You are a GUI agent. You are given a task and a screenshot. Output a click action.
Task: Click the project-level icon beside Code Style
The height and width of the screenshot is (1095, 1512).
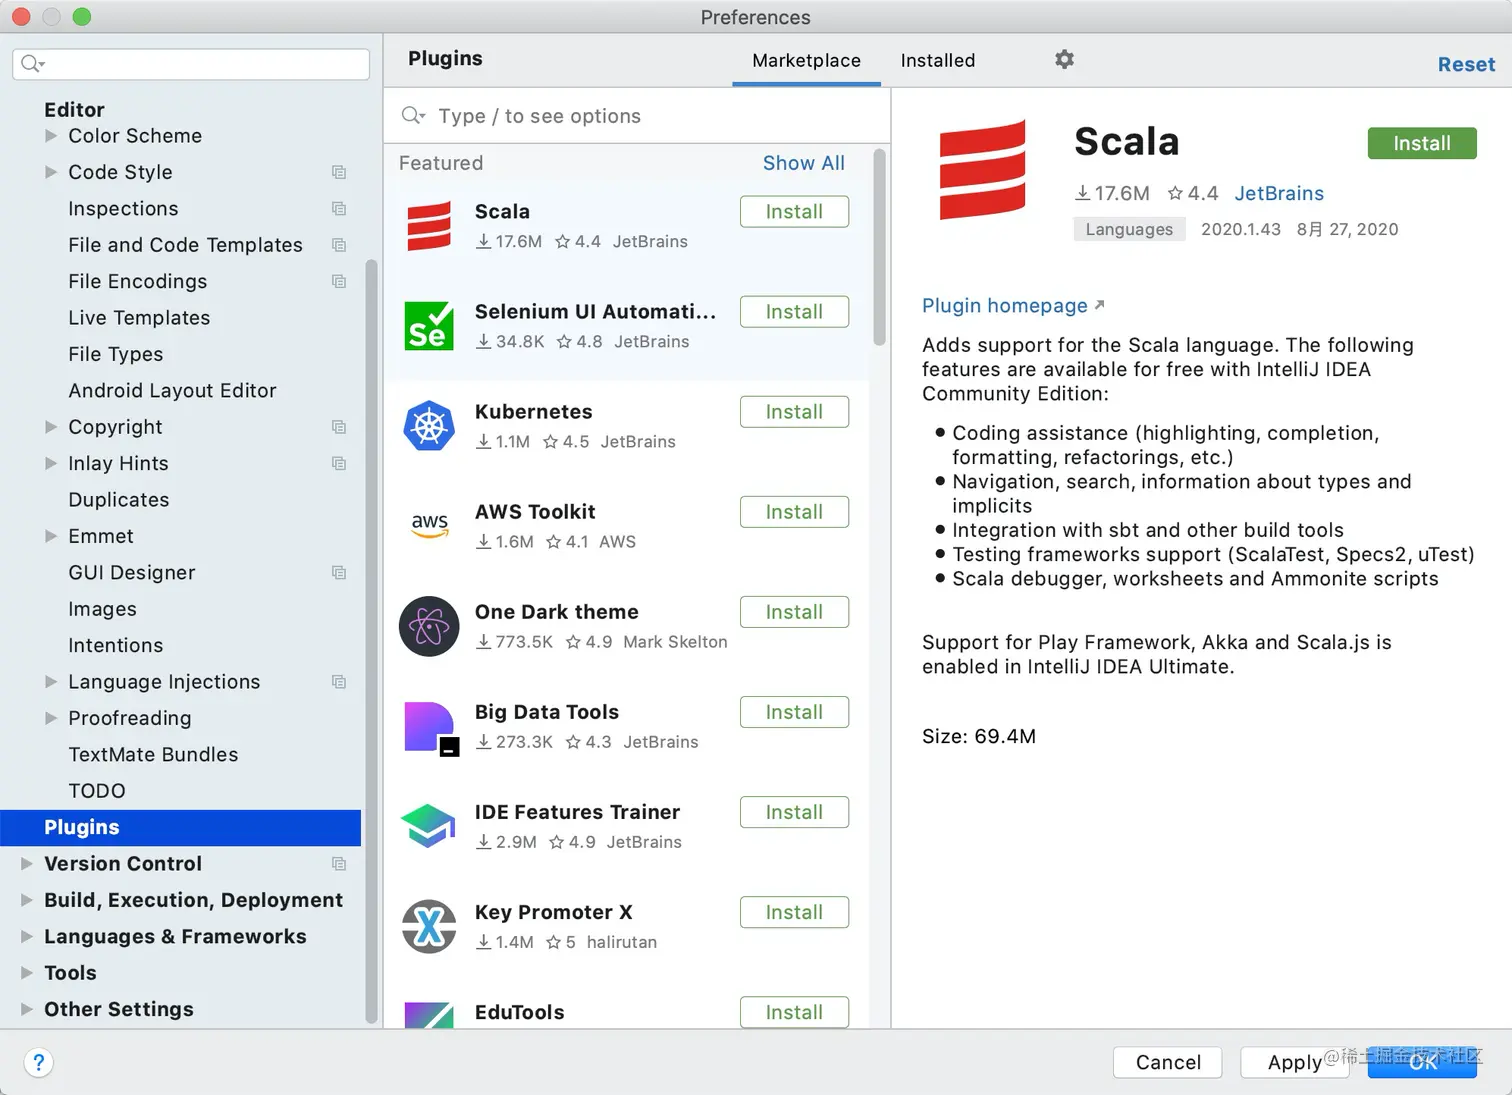[x=339, y=172]
